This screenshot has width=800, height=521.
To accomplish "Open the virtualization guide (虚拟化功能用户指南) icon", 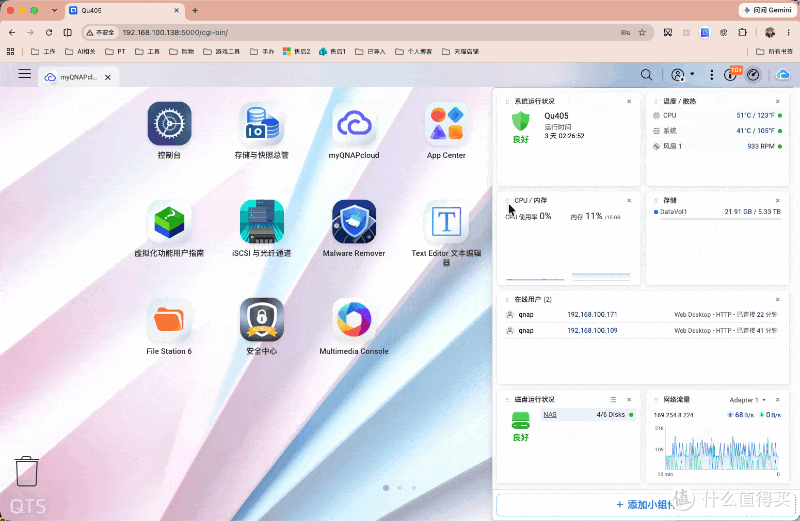I will point(169,222).
